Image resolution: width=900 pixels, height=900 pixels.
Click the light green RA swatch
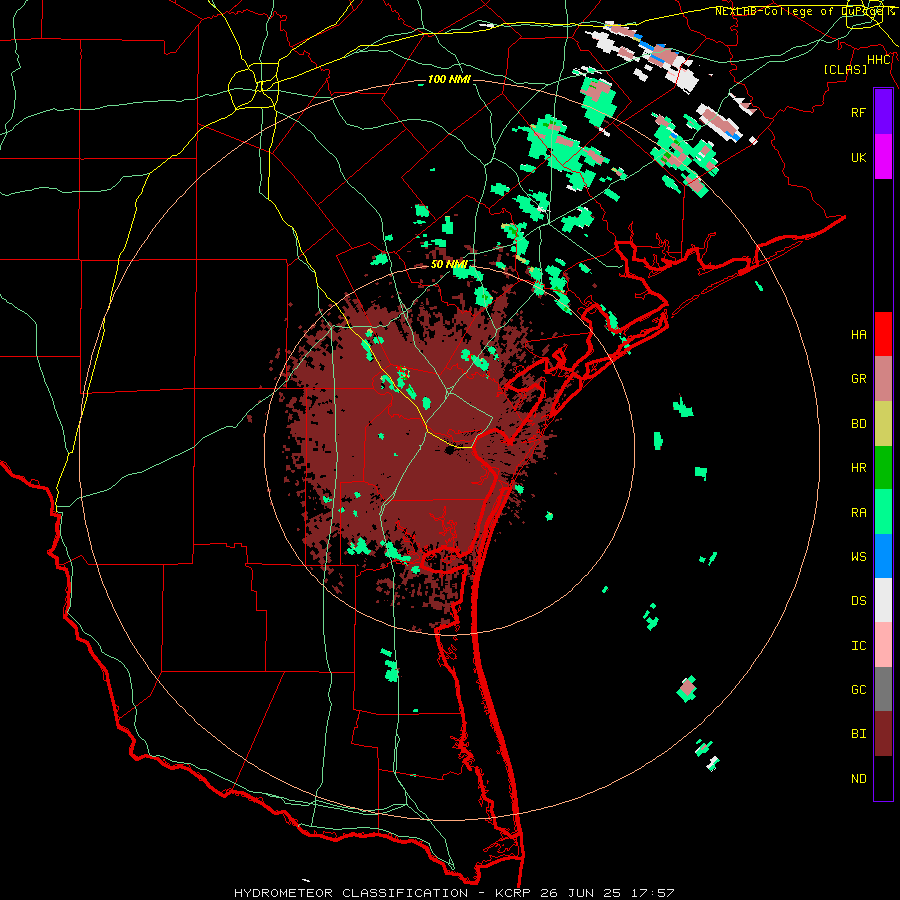pyautogui.click(x=883, y=512)
